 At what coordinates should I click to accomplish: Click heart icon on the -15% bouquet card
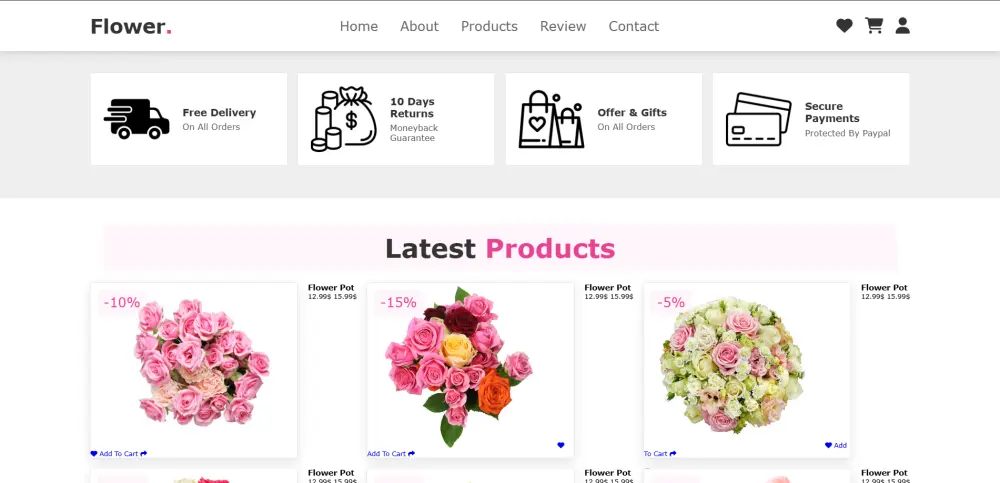pos(561,445)
